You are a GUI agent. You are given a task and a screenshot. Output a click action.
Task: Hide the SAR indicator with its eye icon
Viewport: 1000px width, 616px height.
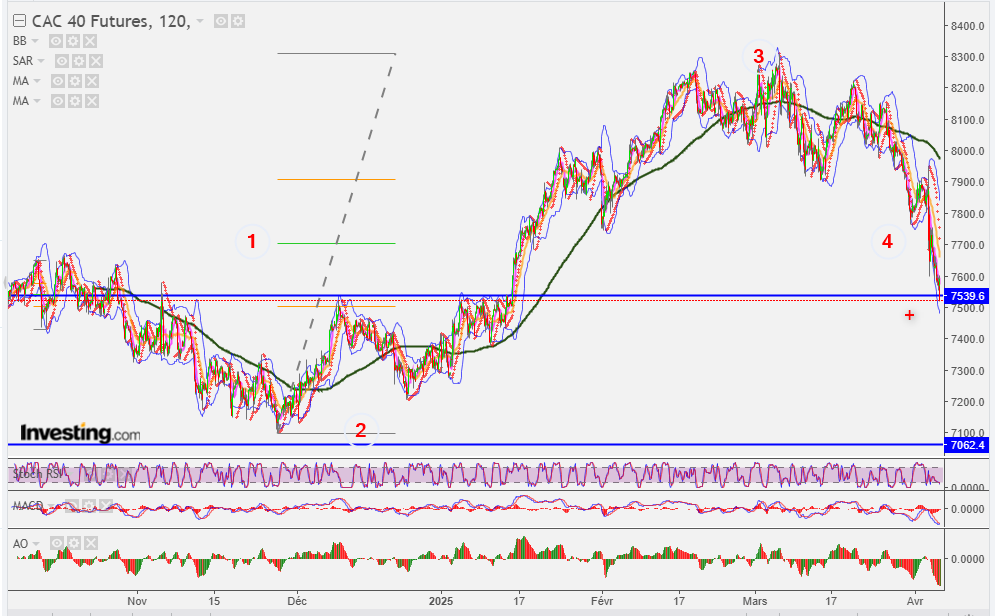62,61
